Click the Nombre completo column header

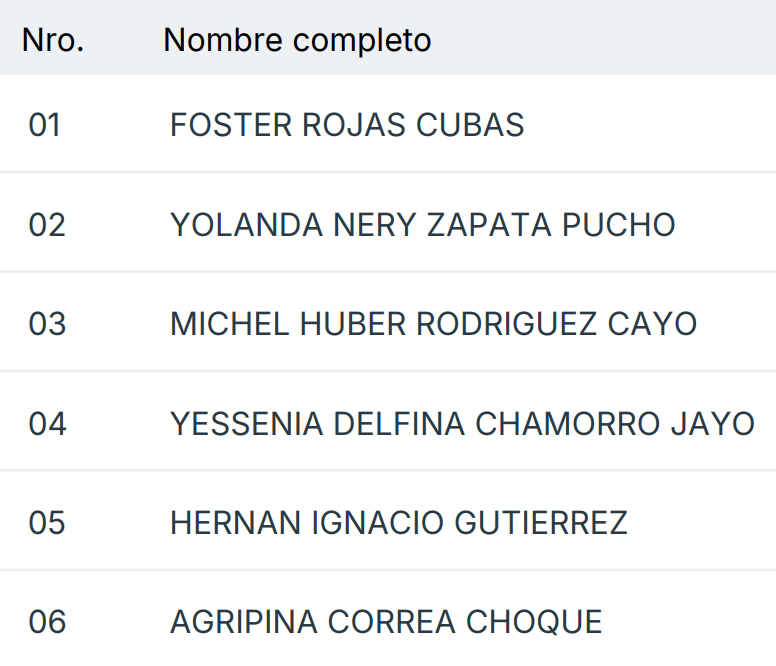297,40
